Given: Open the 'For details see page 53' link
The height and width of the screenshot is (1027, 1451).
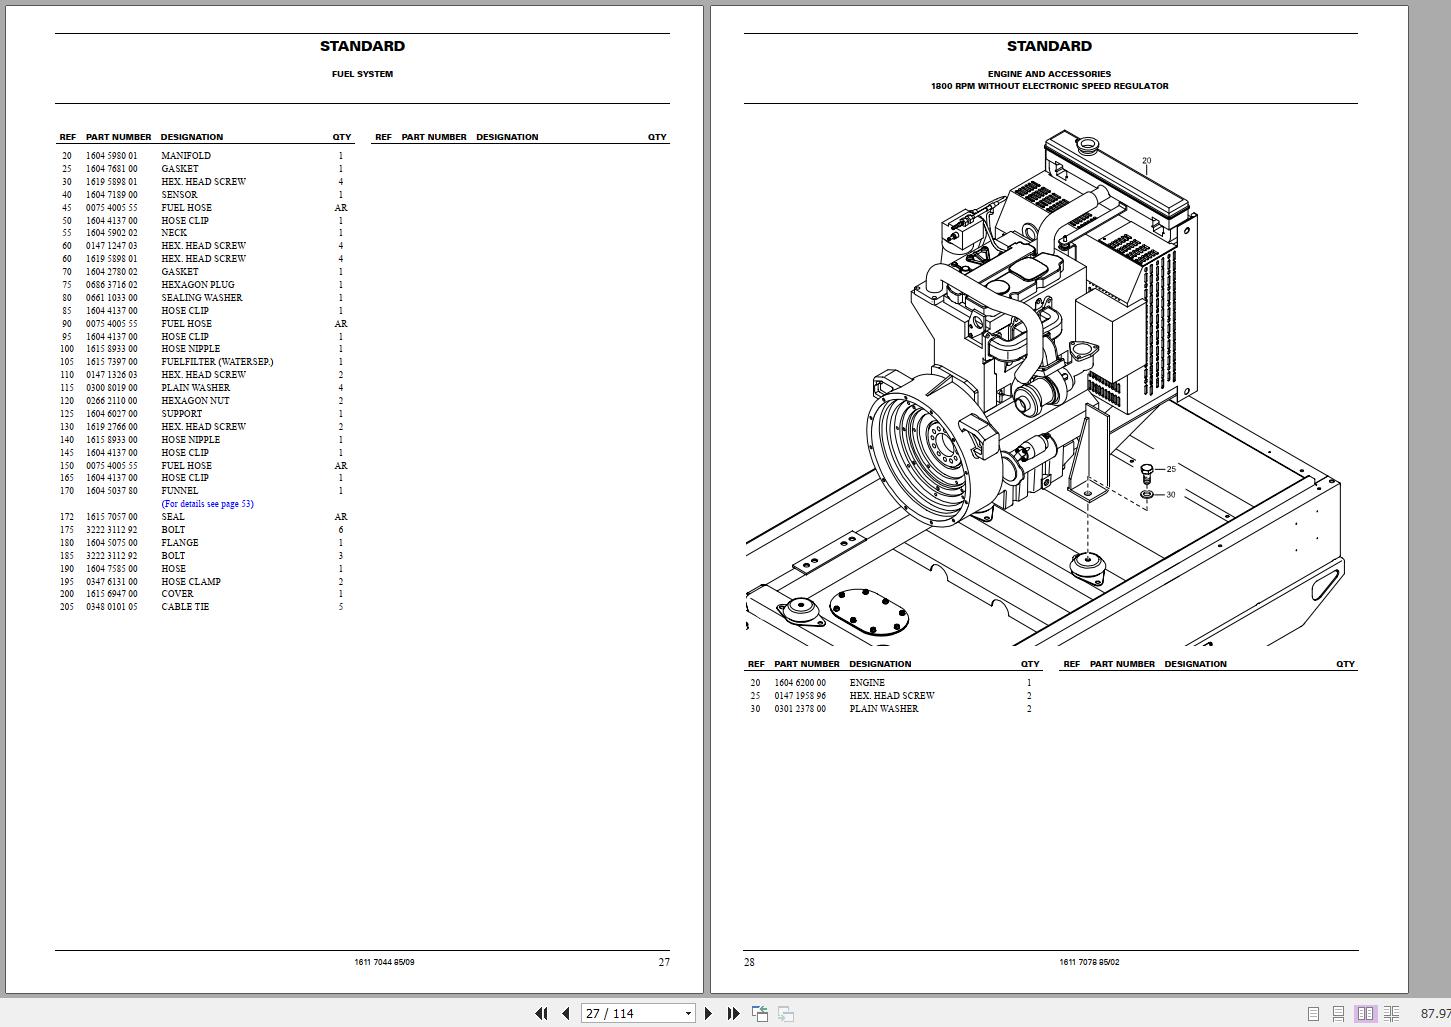Looking at the screenshot, I should [x=207, y=504].
